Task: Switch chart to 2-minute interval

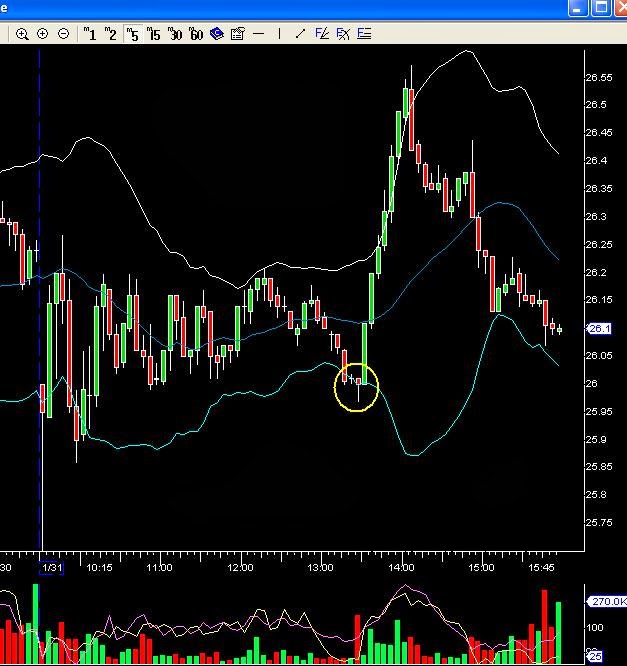Action: tap(110, 34)
